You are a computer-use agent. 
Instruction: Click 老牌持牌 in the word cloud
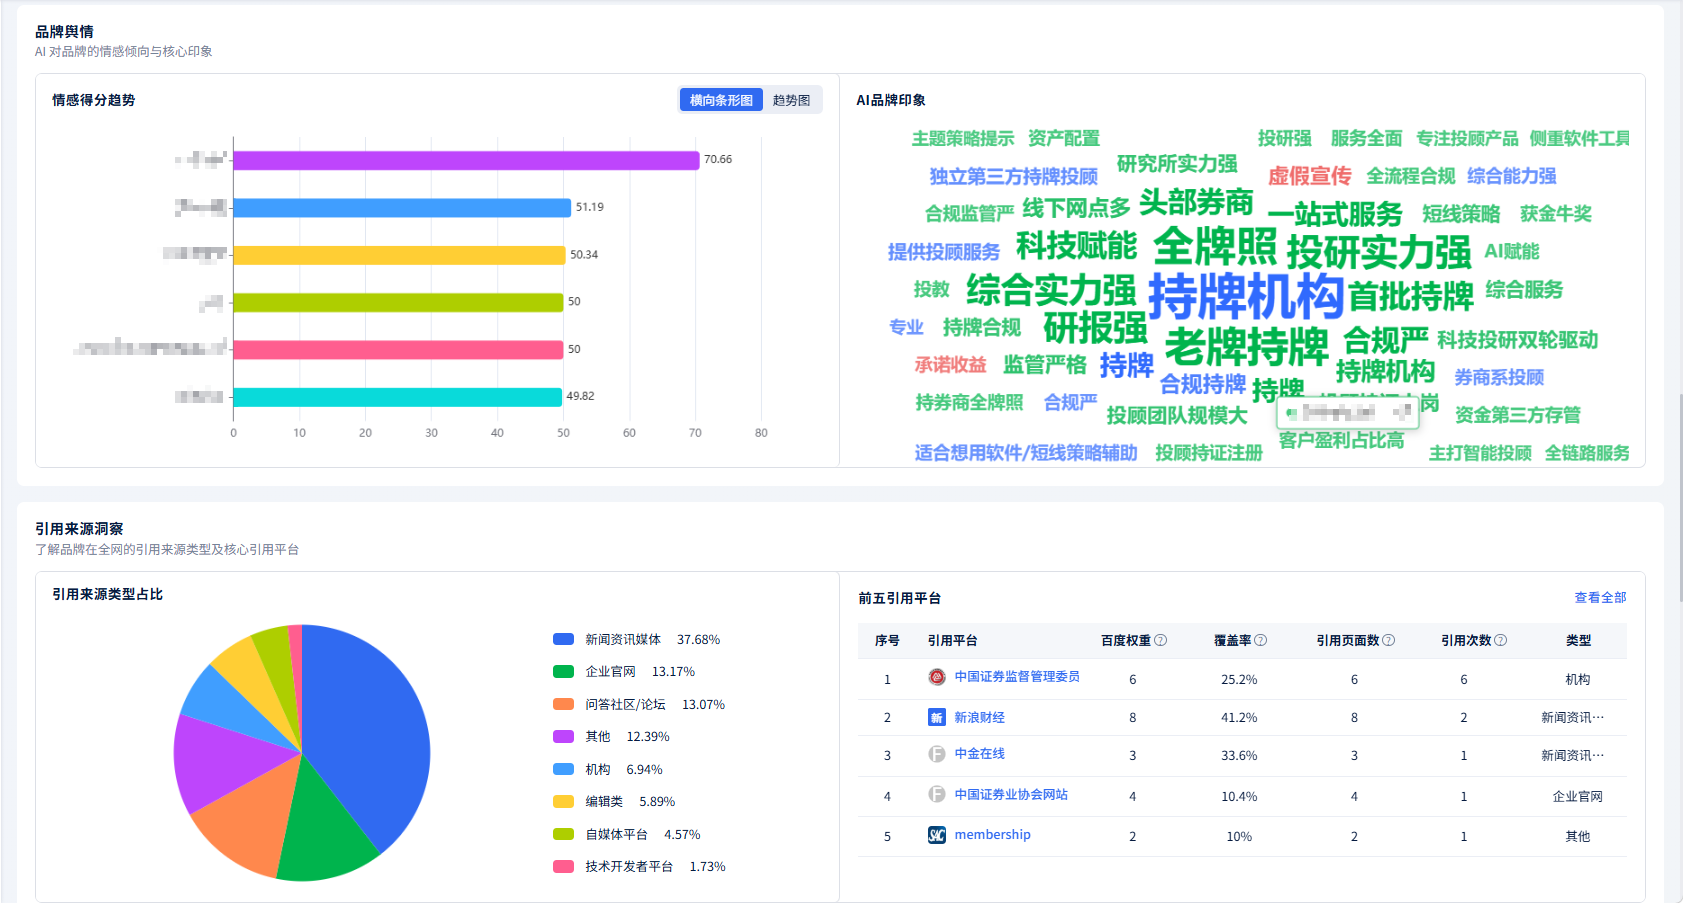(x=1247, y=347)
